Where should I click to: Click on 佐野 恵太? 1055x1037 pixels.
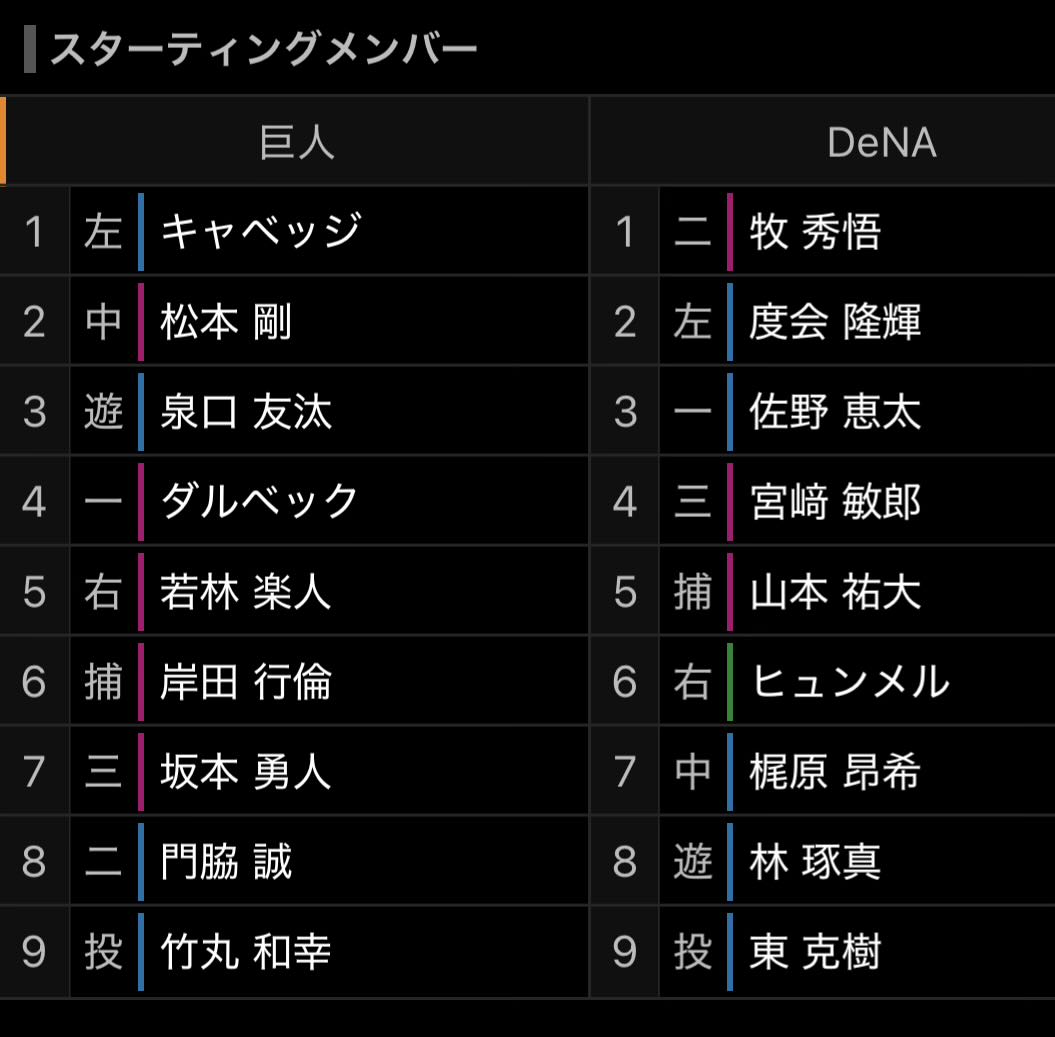835,412
